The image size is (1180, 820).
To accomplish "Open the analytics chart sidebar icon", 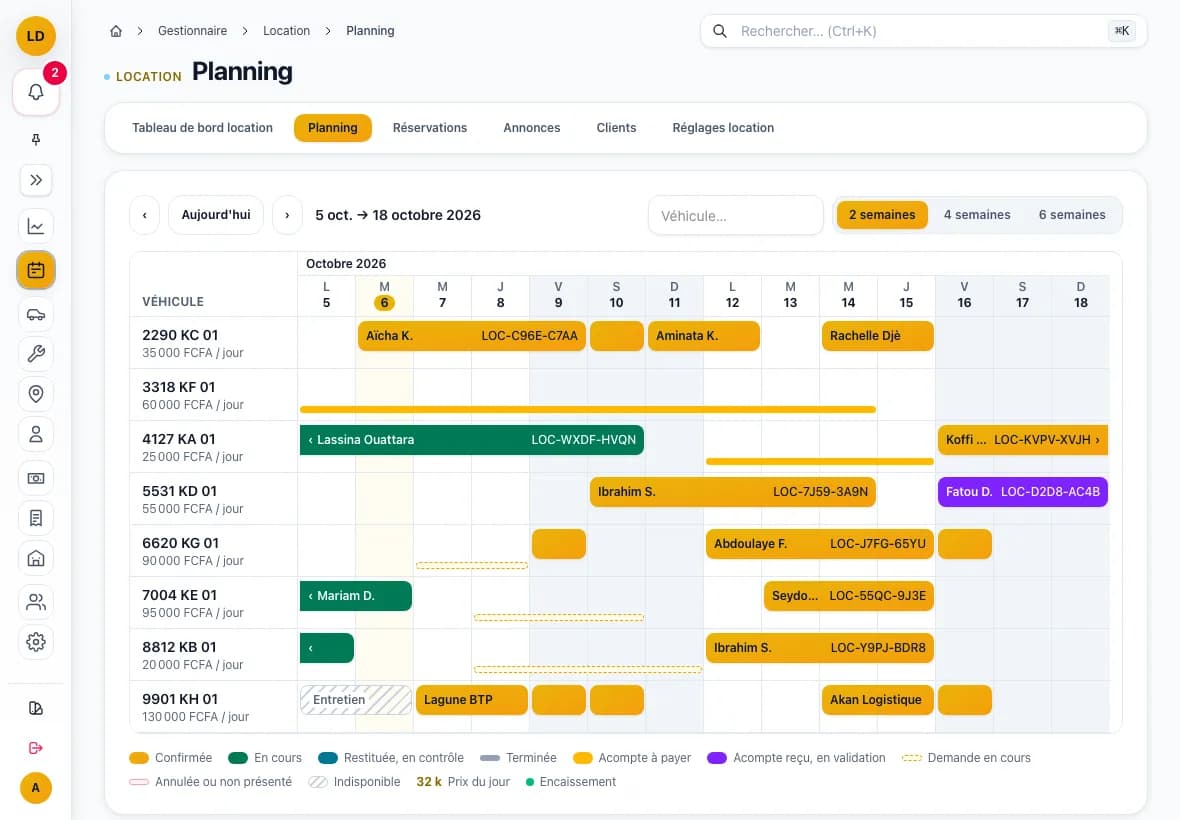I will tap(35, 226).
